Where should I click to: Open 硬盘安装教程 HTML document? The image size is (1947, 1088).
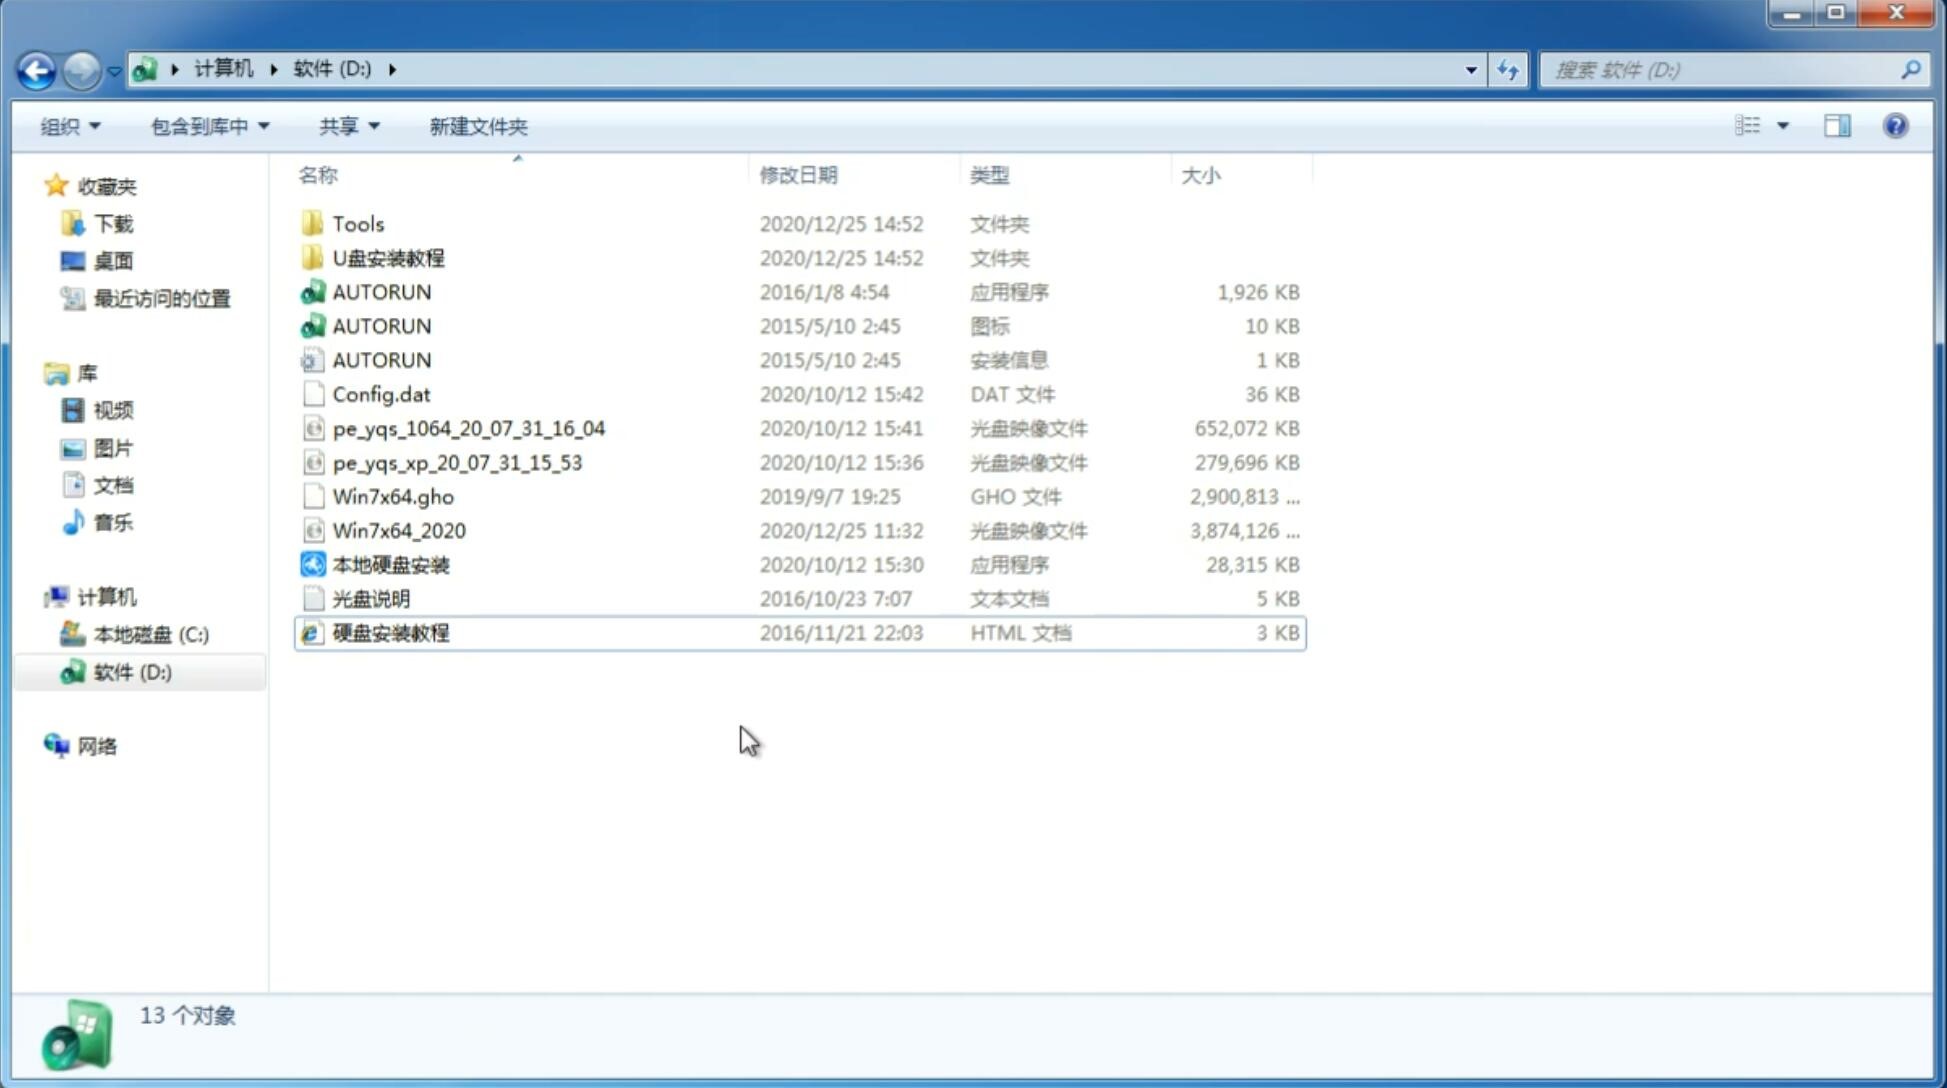point(390,632)
